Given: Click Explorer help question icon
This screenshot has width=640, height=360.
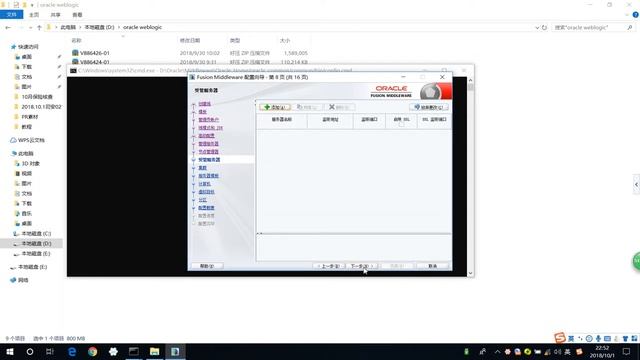Looking at the screenshot, I should pyautogui.click(x=636, y=15).
